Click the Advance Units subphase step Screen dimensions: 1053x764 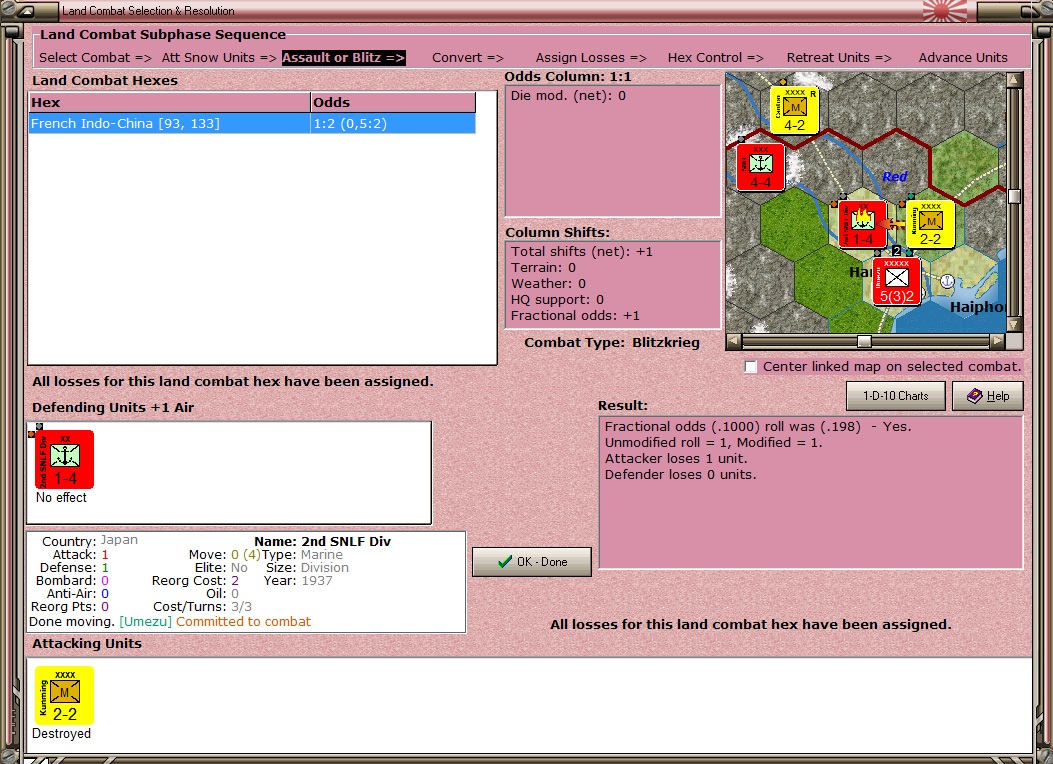point(963,58)
